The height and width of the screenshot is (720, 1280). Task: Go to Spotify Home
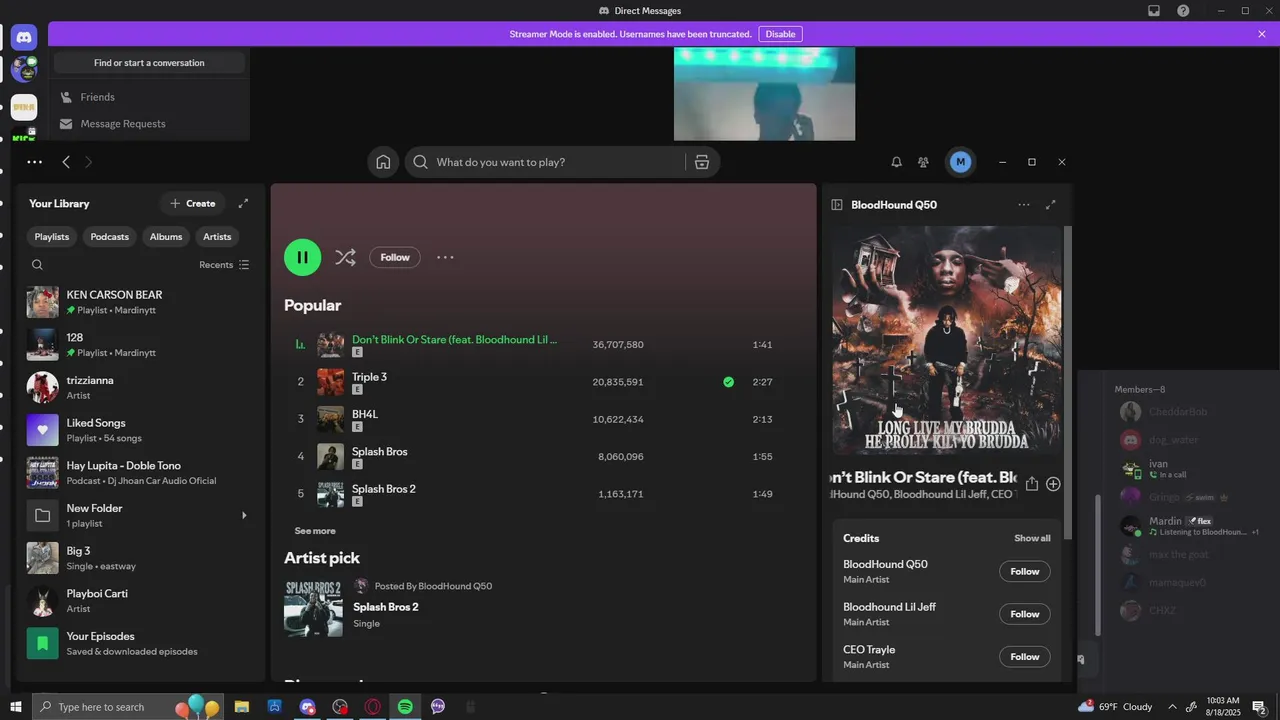click(x=383, y=162)
